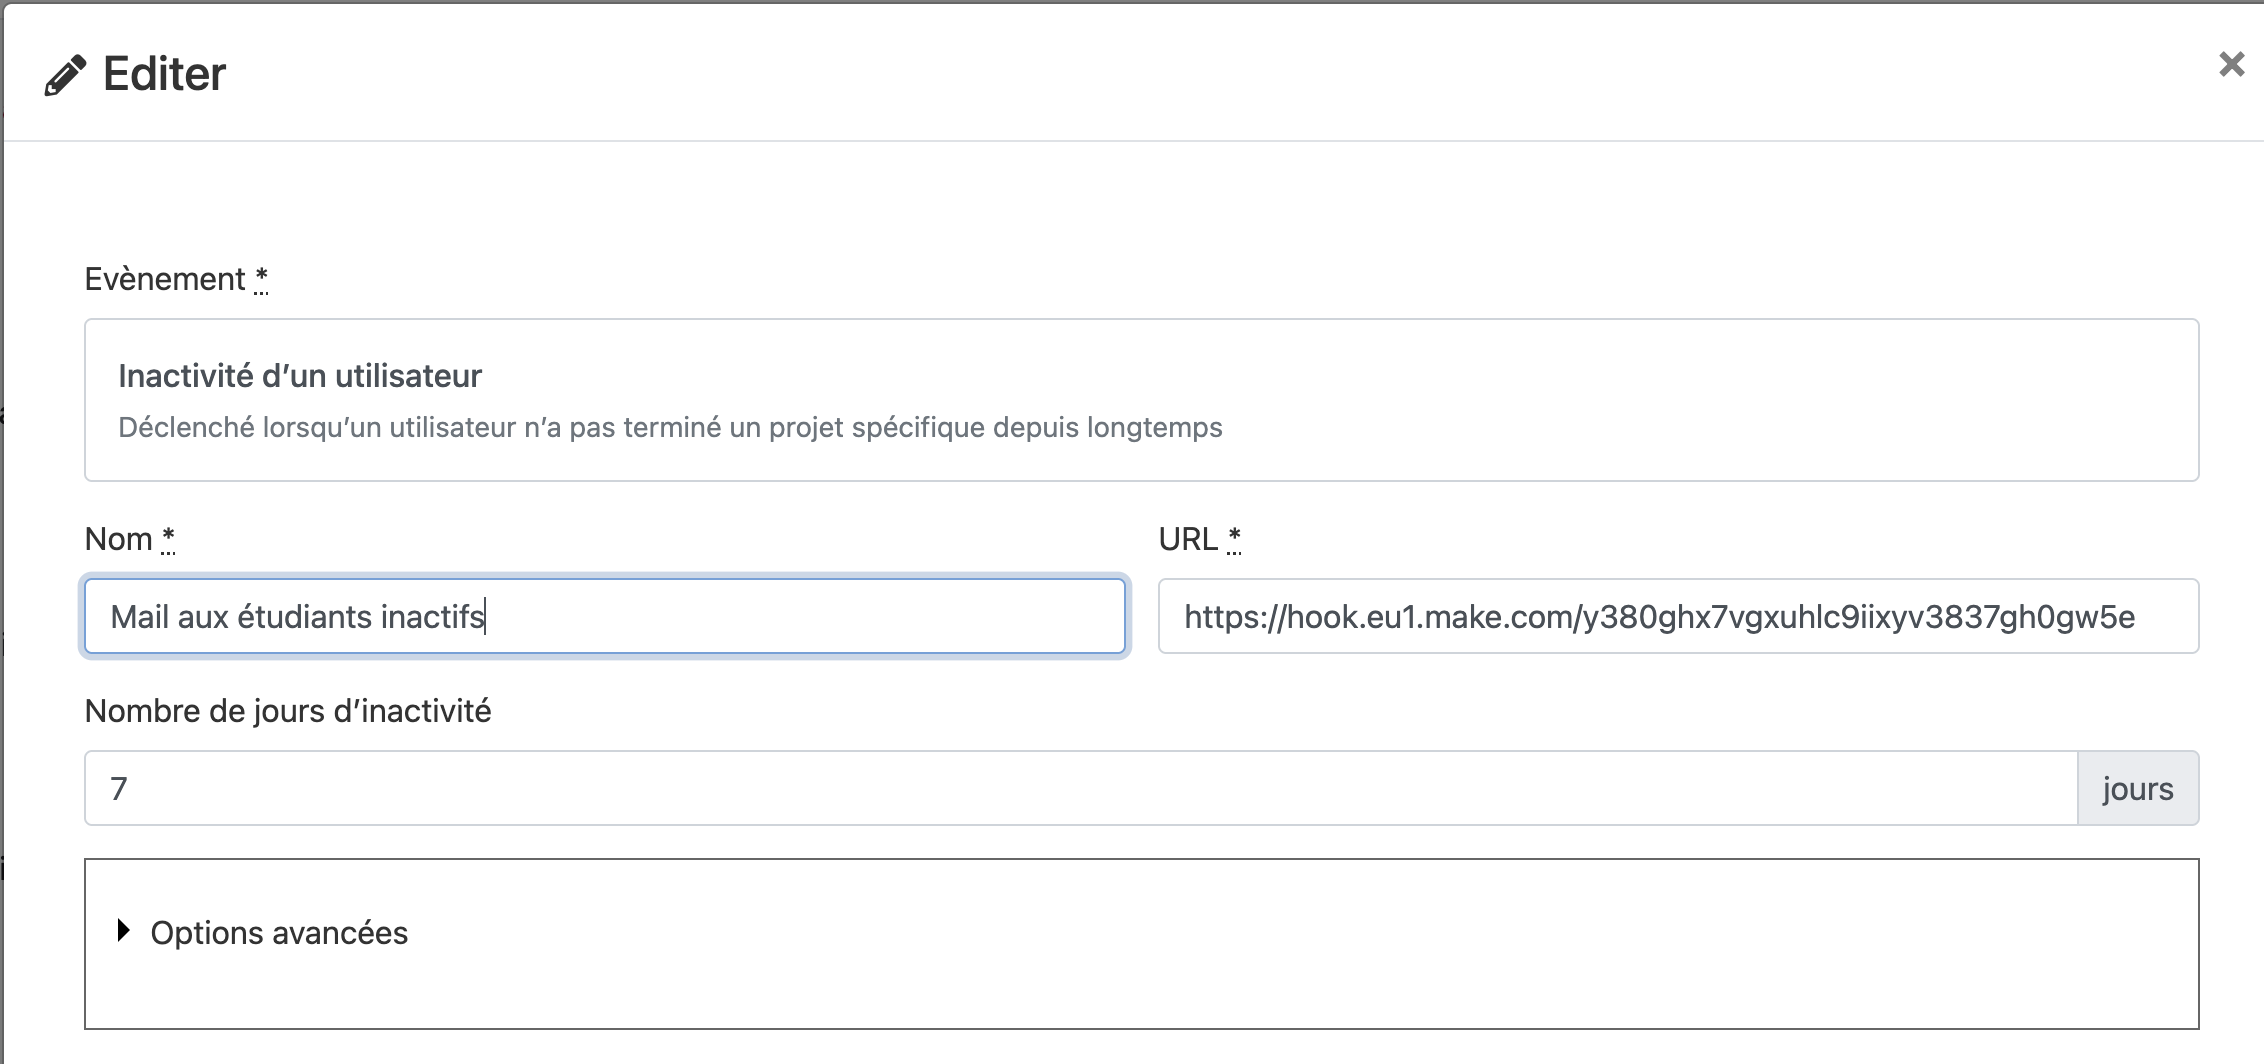Click the event description text to select the trigger
The height and width of the screenshot is (1064, 2264).
pos(670,427)
